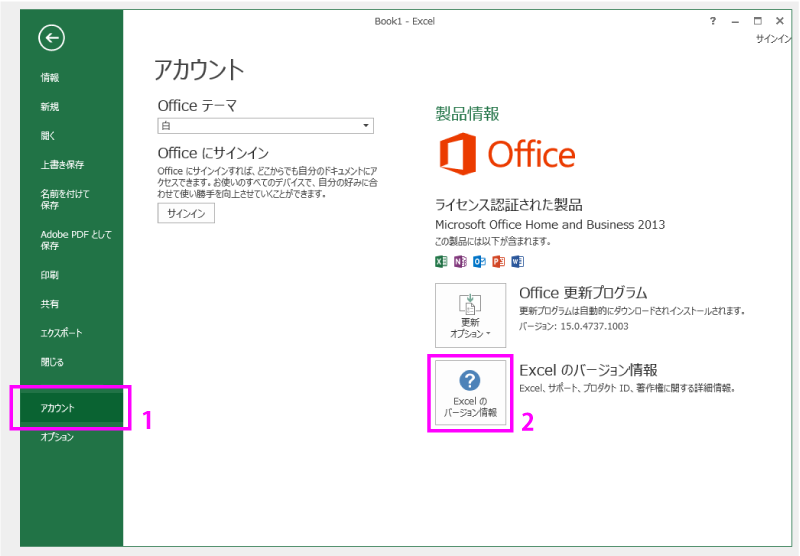This screenshot has width=800, height=556.
Task: Click the PowerPoint product icon
Action: pos(498,262)
